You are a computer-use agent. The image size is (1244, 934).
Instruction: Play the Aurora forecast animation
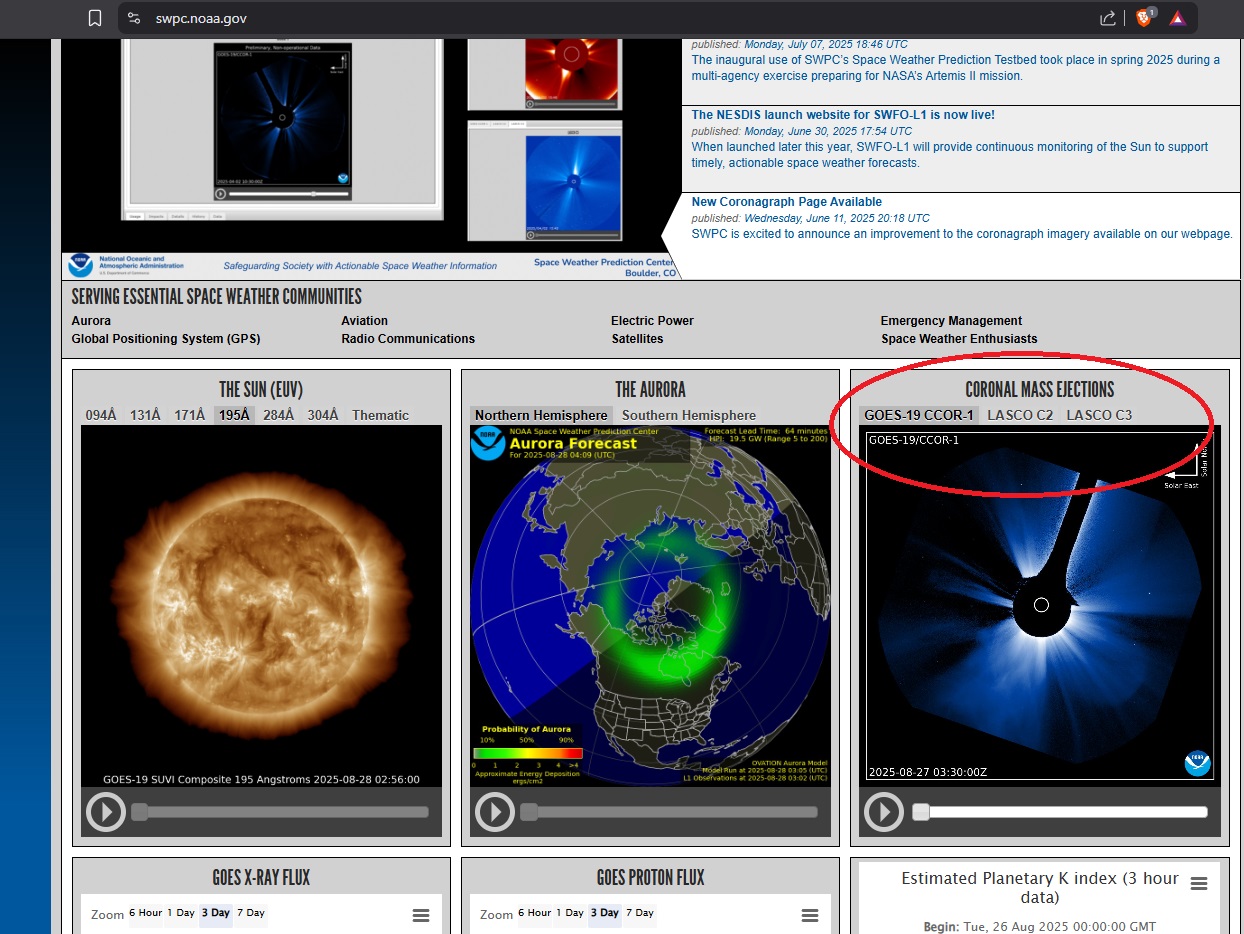click(x=495, y=812)
